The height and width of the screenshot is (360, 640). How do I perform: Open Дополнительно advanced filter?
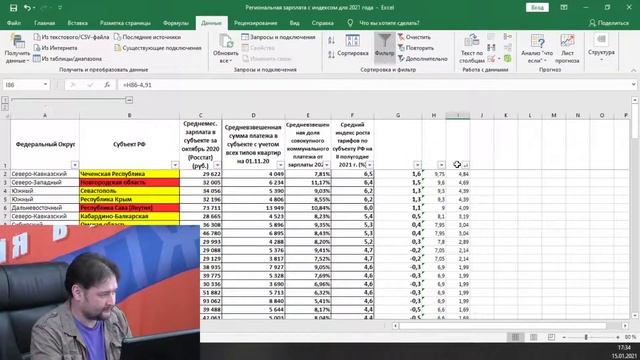[423, 59]
